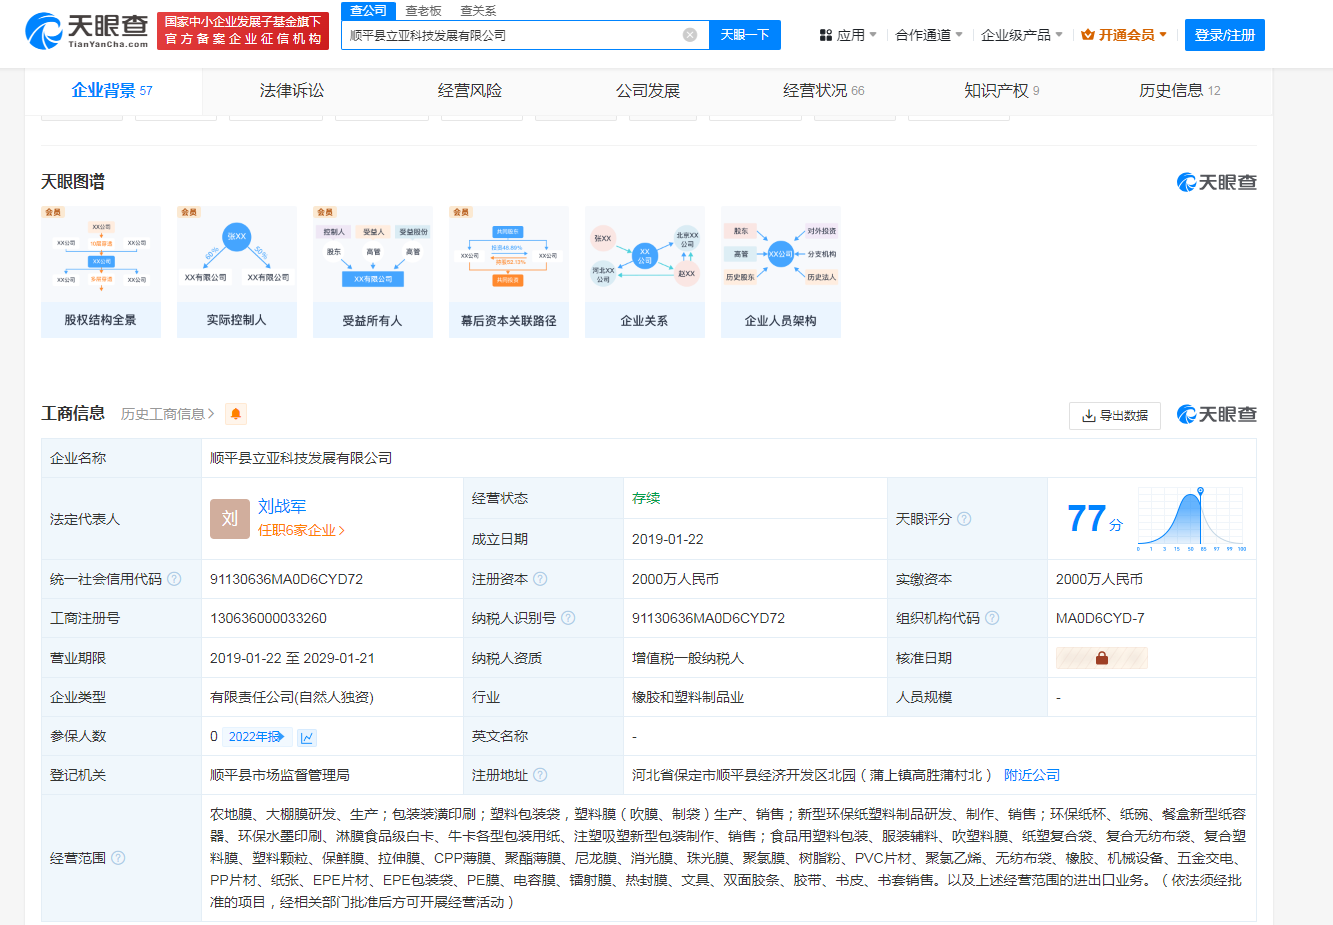The image size is (1333, 925).
Task: Select the company type 有限责任公司(自然人独资)
Action: 292,697
